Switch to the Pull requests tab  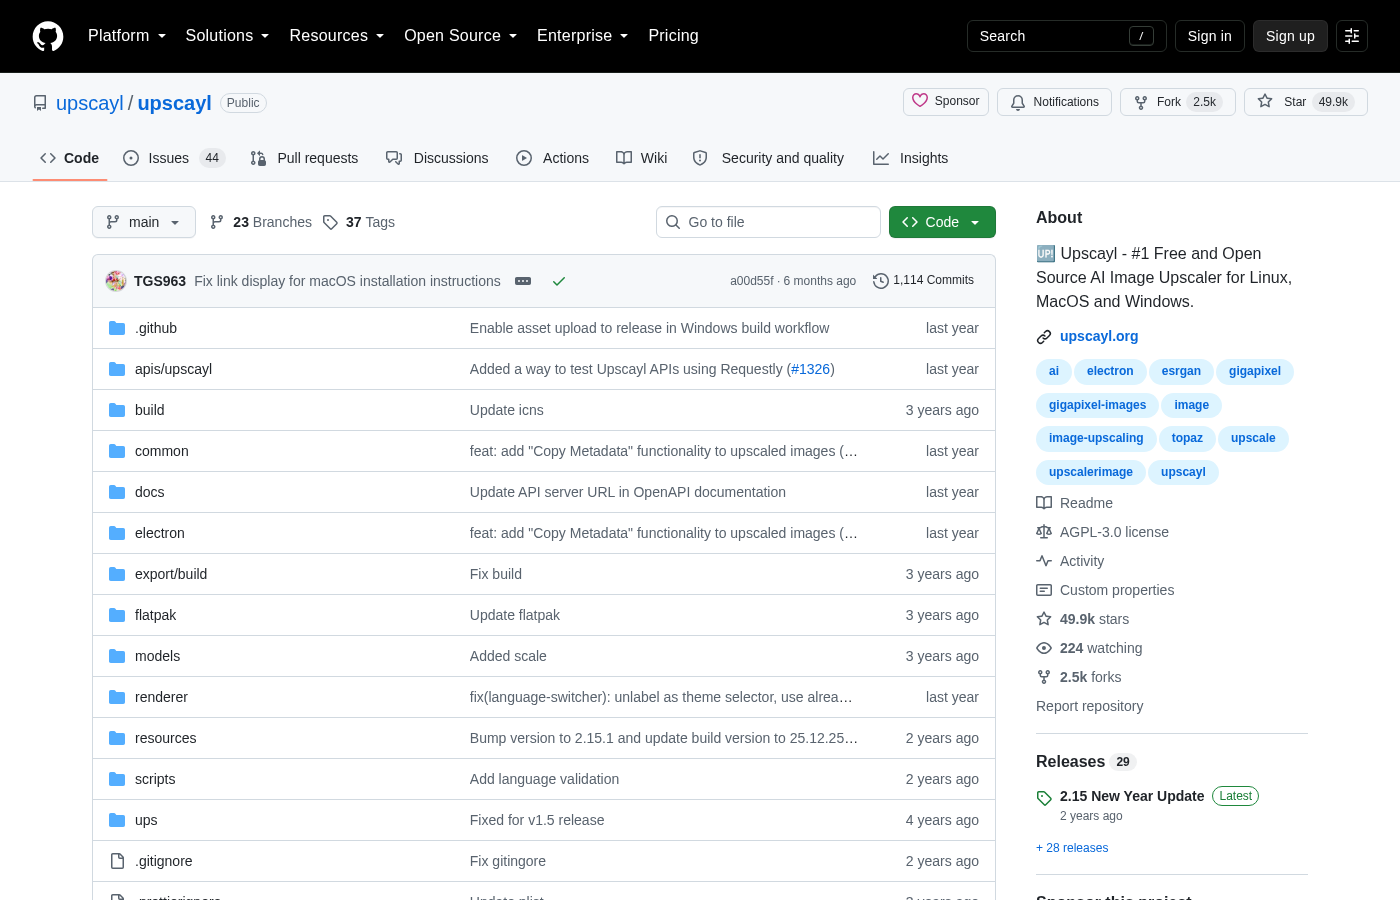click(x=304, y=158)
